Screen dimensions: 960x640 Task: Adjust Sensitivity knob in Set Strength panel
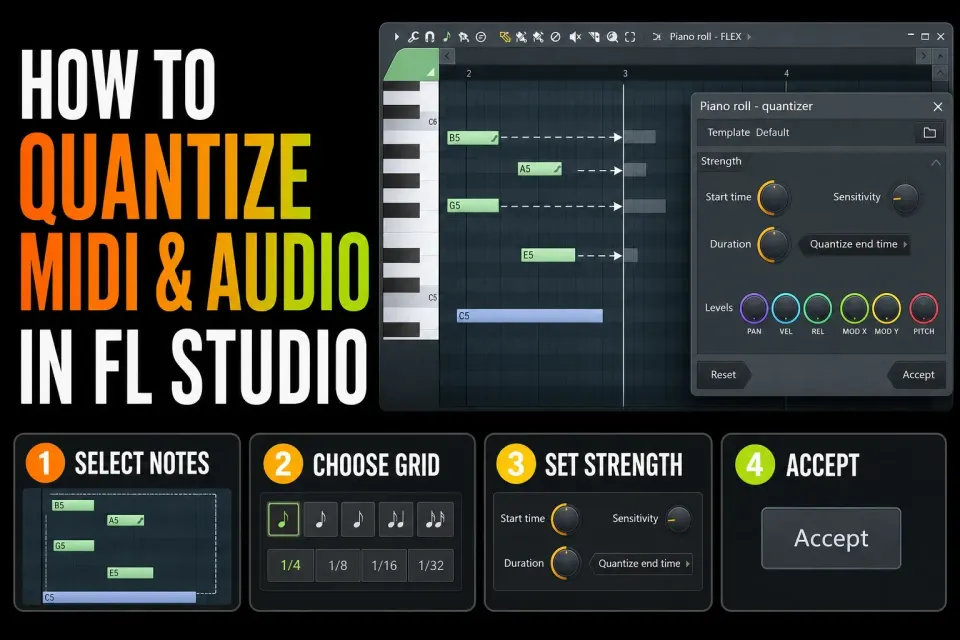pyautogui.click(x=678, y=519)
